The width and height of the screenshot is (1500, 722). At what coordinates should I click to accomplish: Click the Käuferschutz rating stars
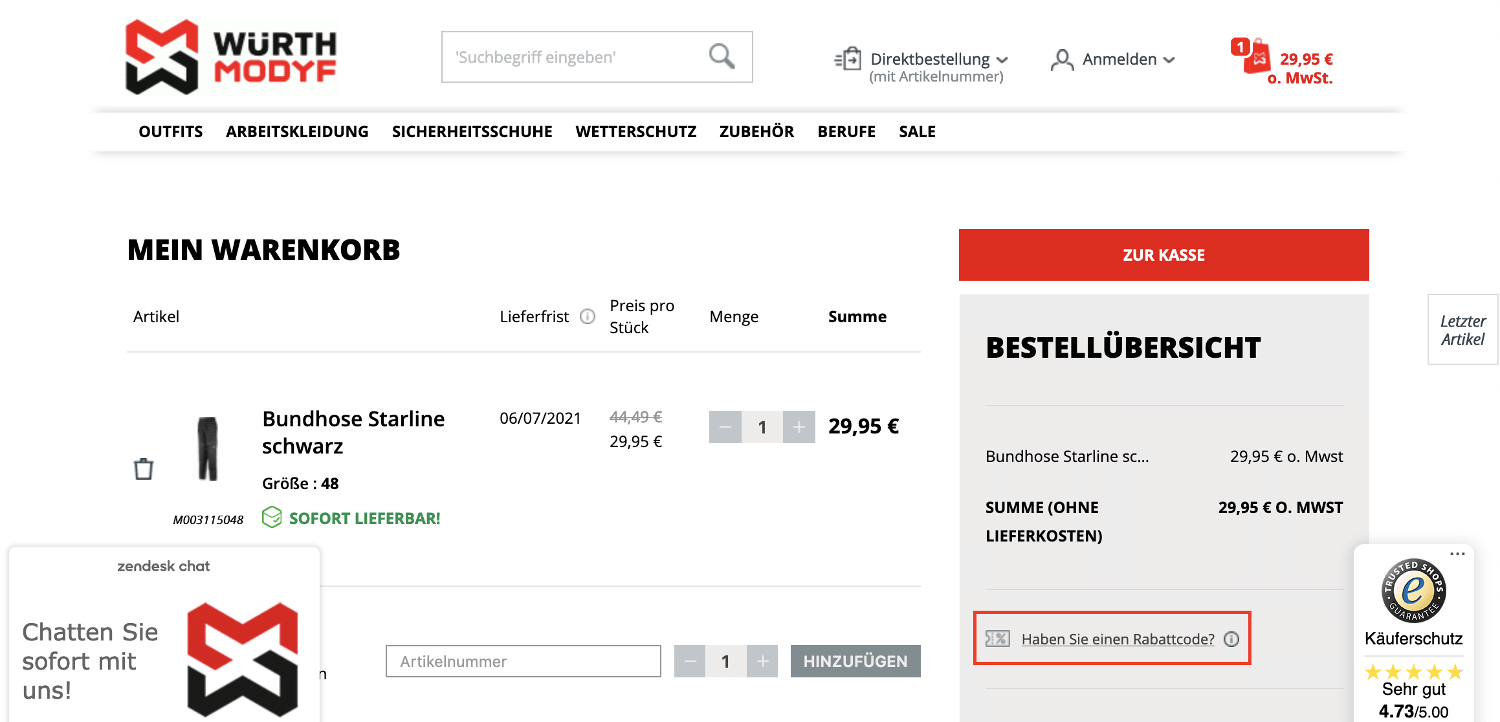[1413, 671]
